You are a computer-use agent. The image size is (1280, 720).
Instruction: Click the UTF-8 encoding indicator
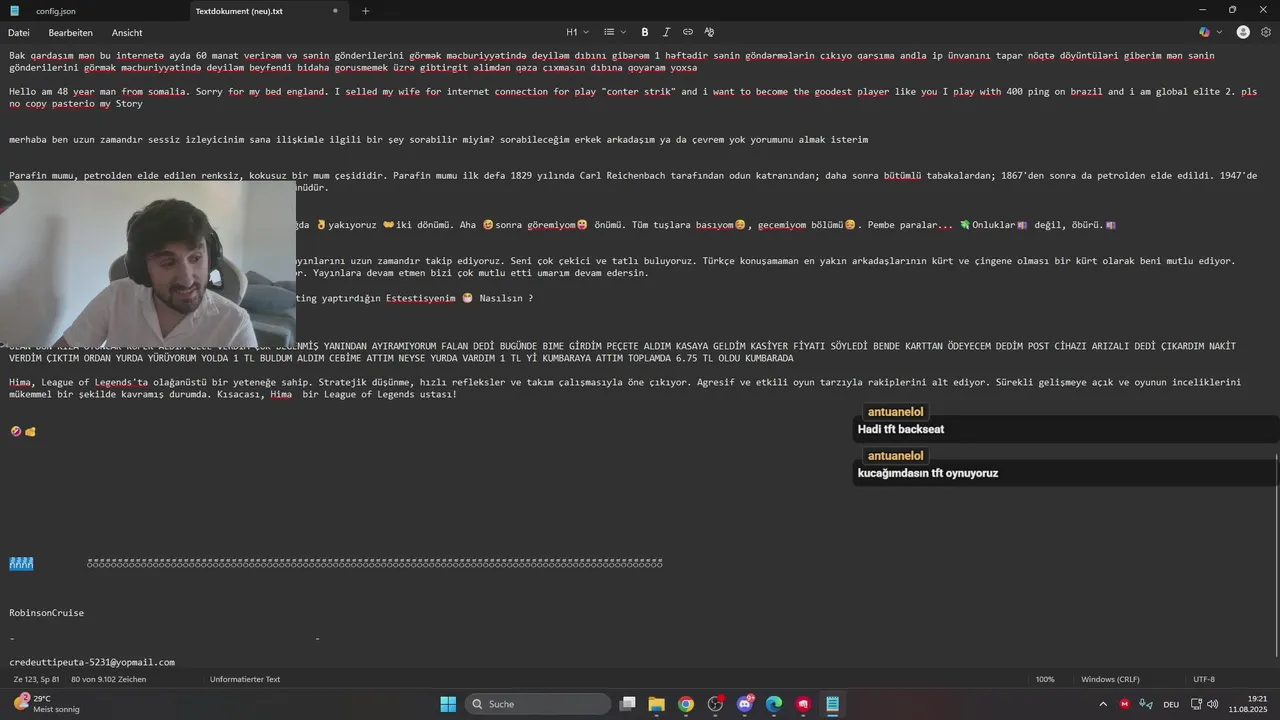1204,679
